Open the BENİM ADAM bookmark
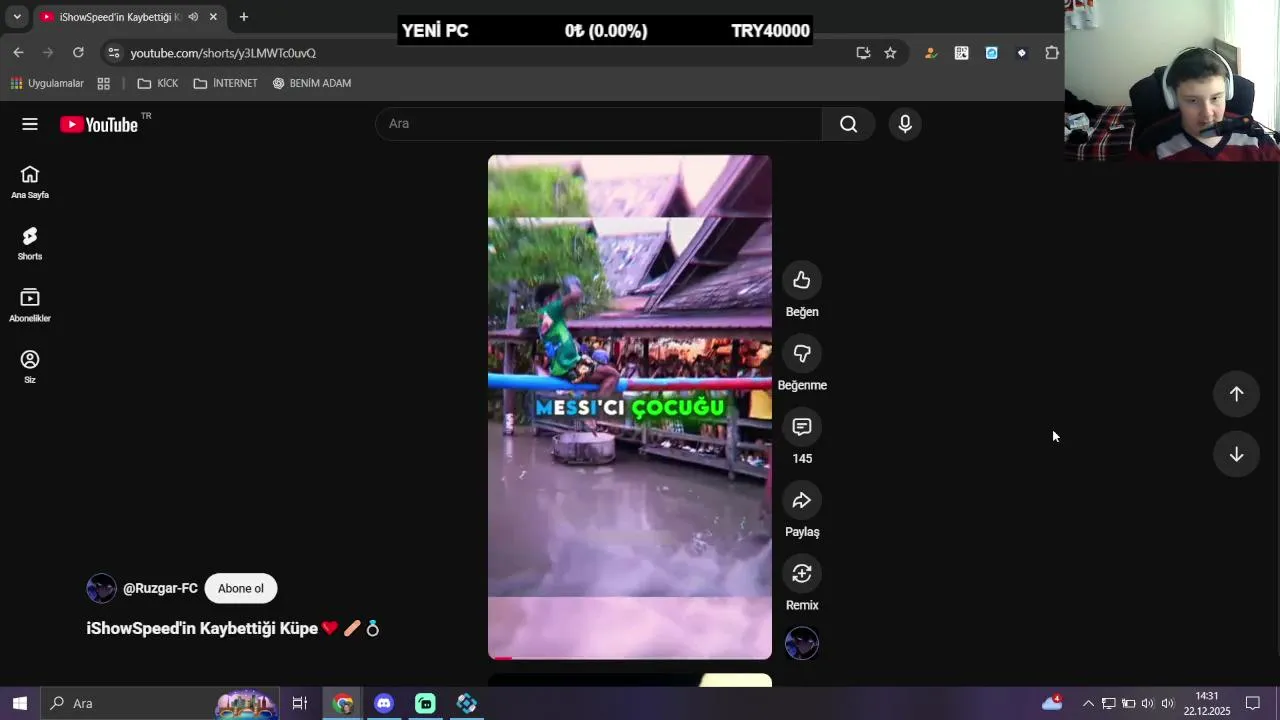1280x720 pixels. pos(312,83)
